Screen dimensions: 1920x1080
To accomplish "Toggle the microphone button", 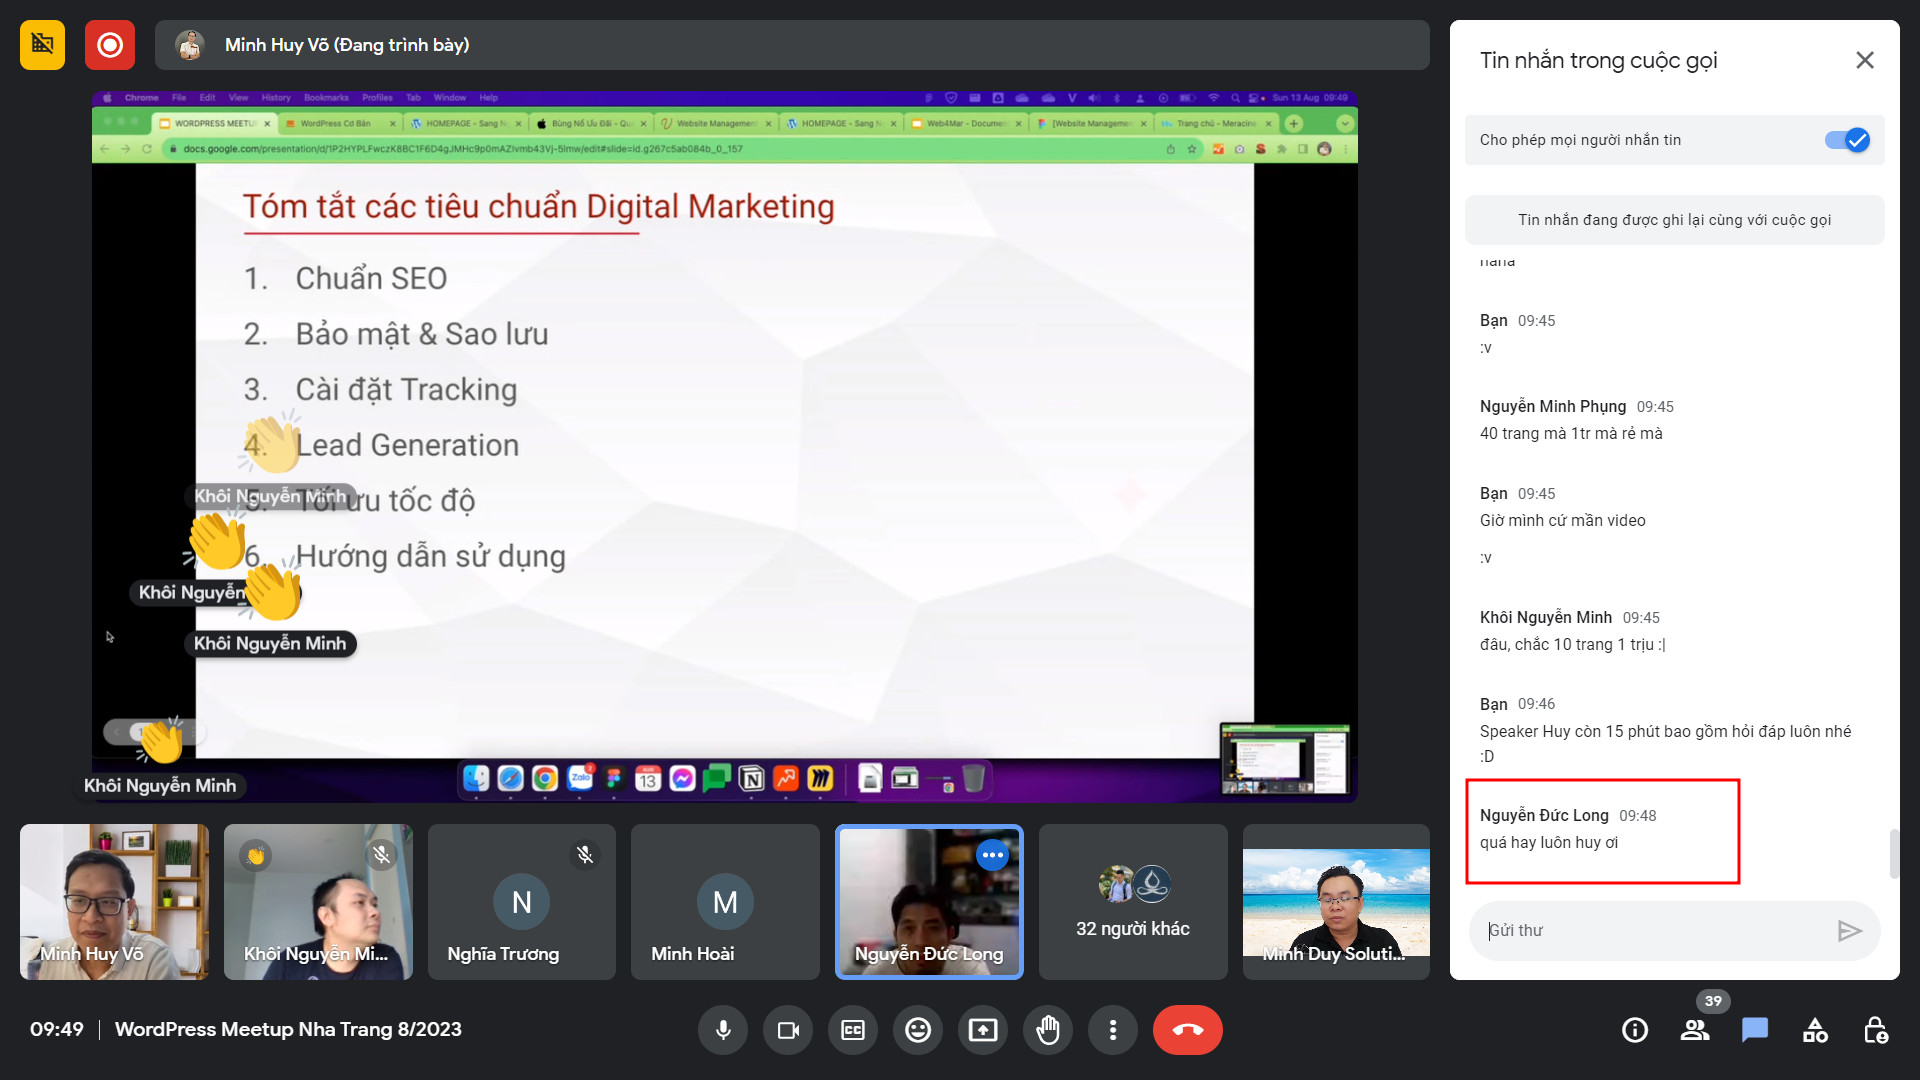I will pos(723,1030).
